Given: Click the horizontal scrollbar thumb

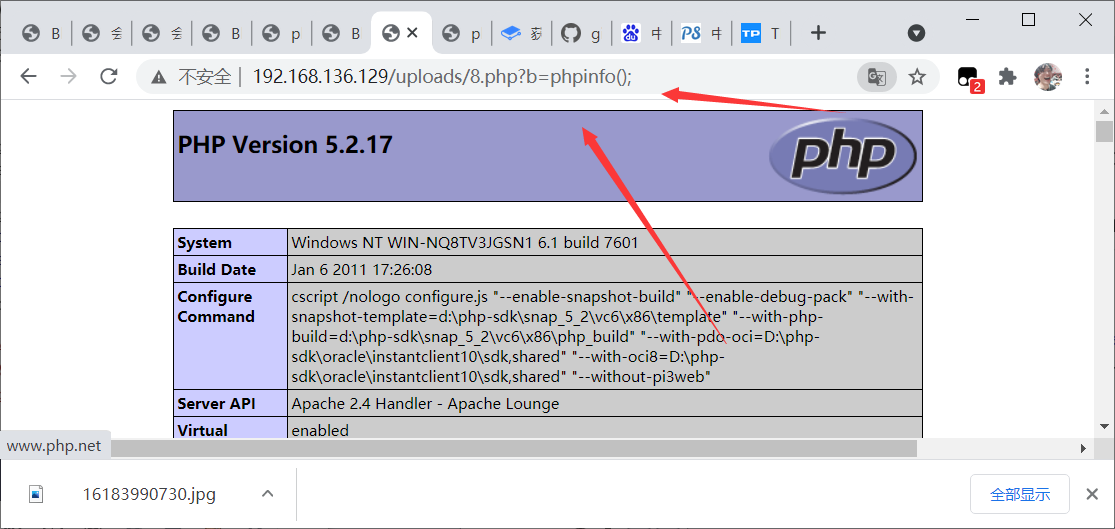Looking at the screenshot, I should (512, 448).
